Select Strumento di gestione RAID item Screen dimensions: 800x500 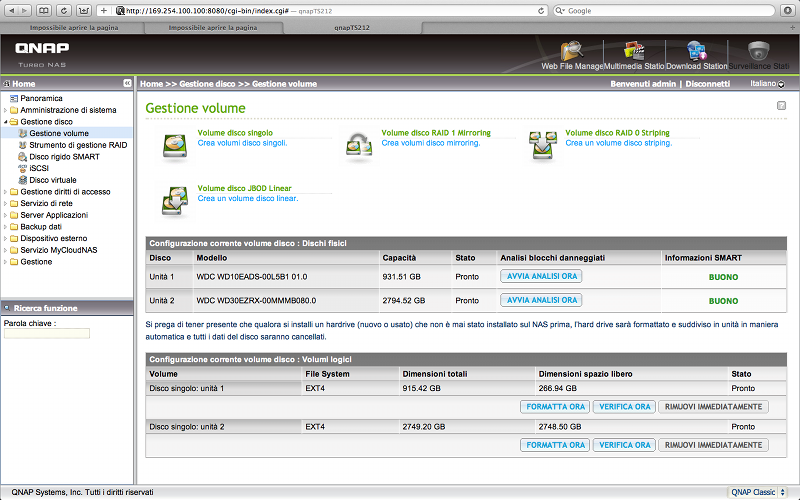(78, 145)
